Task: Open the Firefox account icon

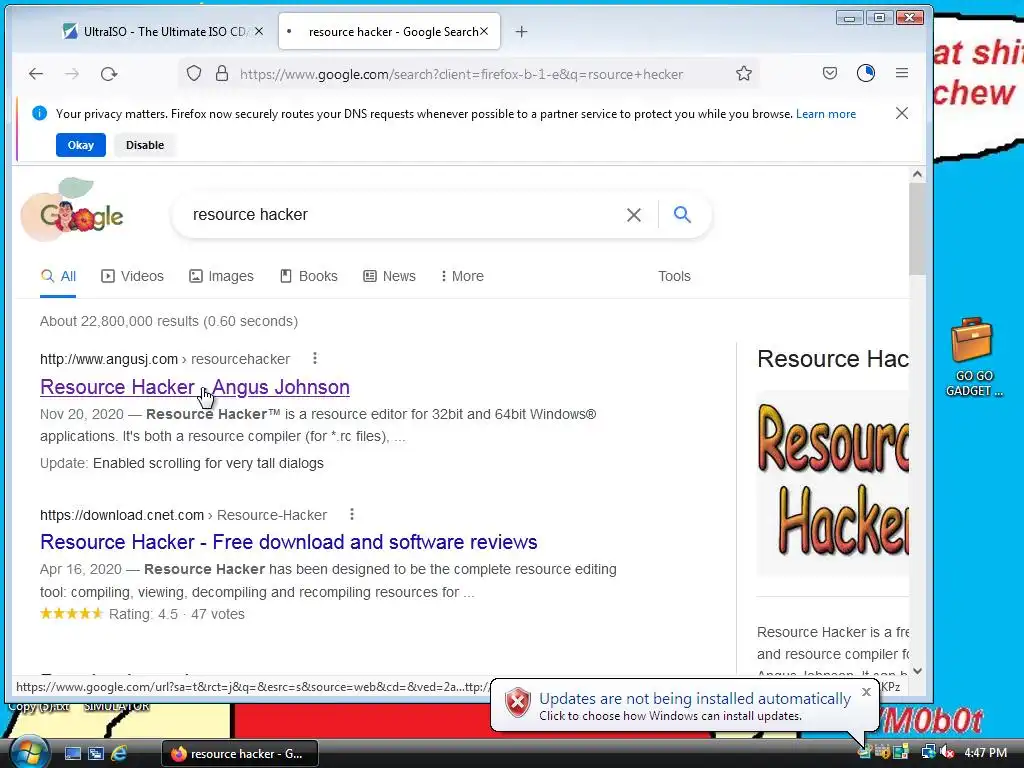Action: pos(866,73)
